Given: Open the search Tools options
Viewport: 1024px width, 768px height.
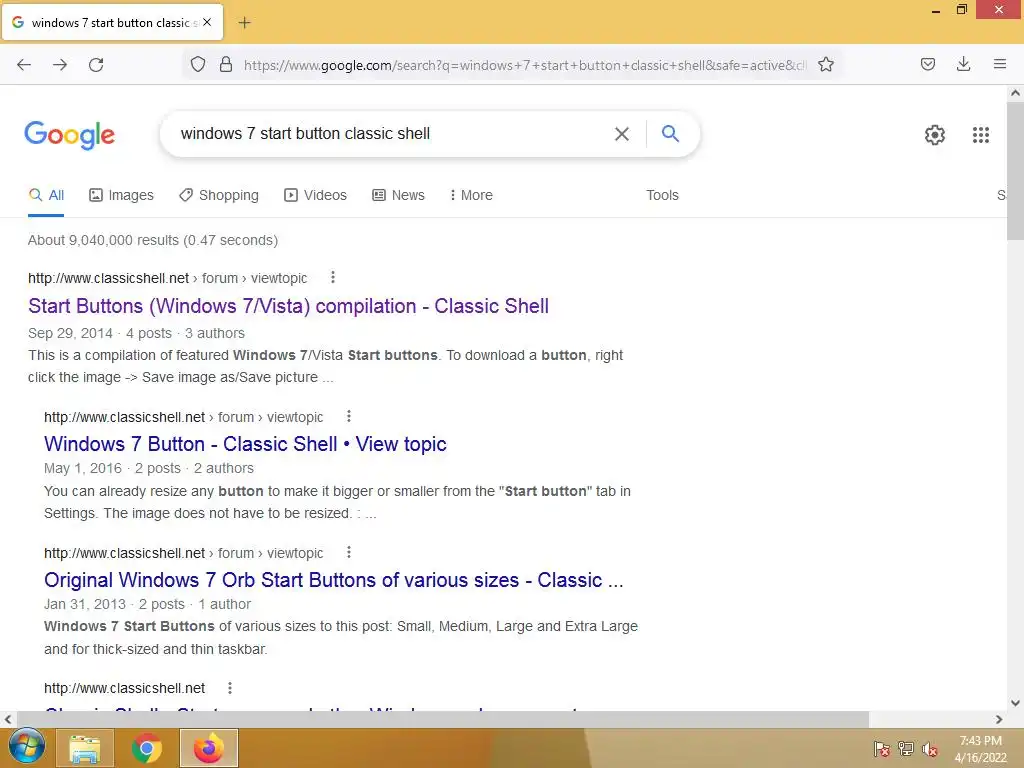Looking at the screenshot, I should [662, 195].
